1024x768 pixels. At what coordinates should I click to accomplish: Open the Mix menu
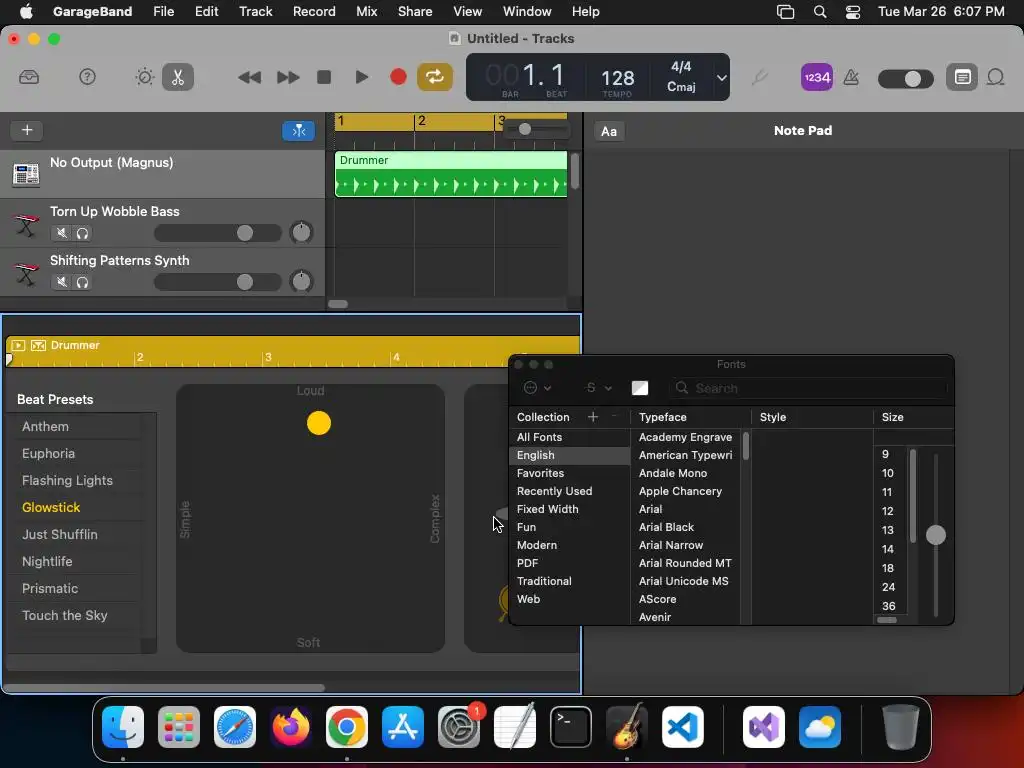coord(366,12)
